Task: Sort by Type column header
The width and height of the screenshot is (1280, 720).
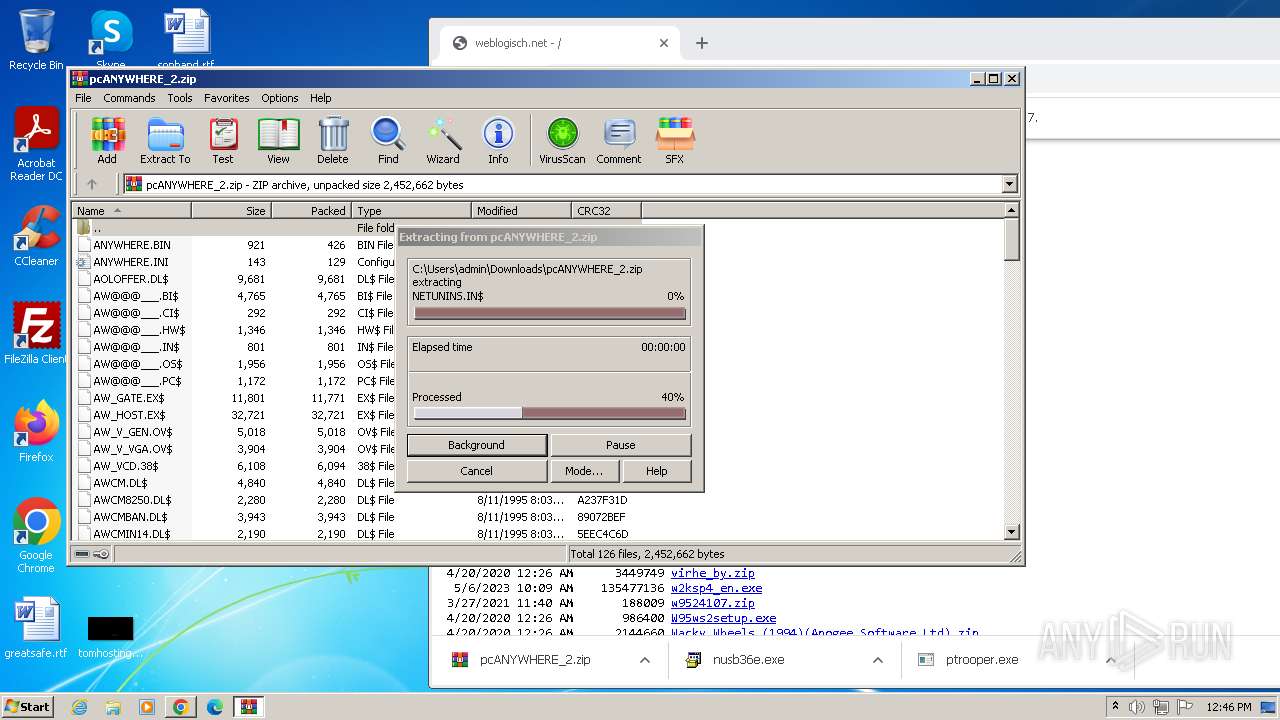Action: (411, 210)
